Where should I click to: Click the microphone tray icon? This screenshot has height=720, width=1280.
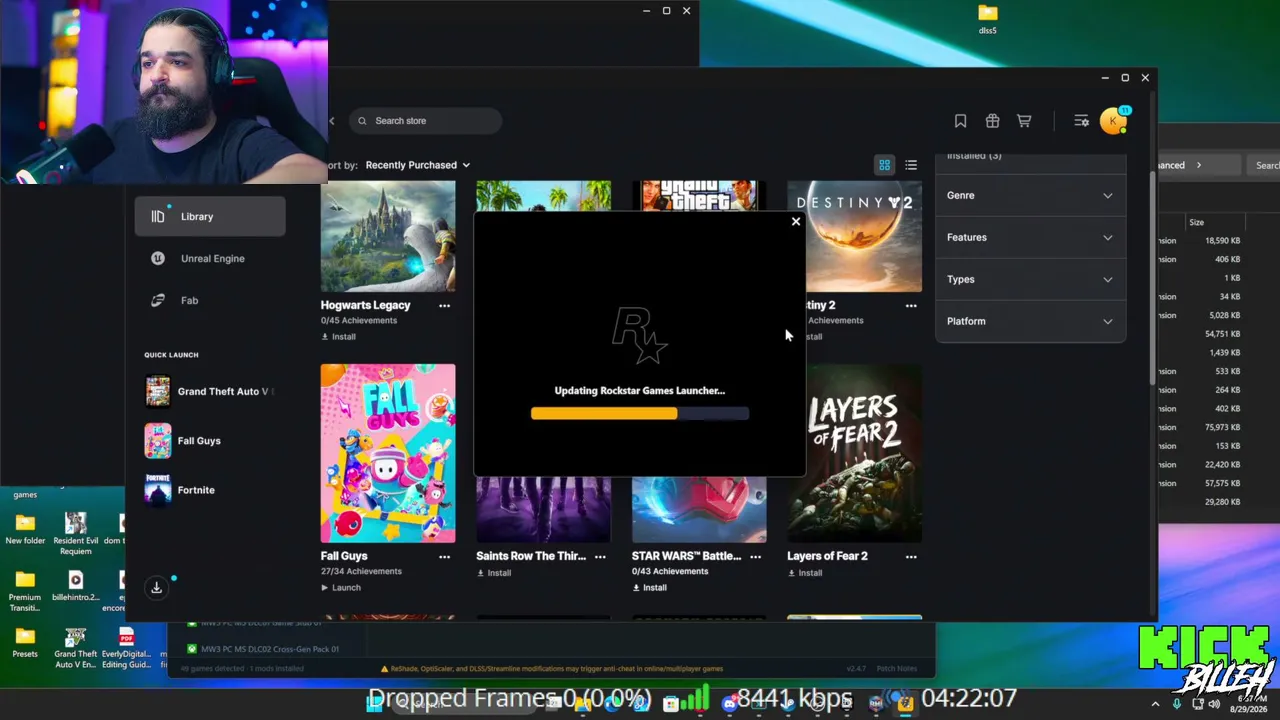pos(1177,704)
